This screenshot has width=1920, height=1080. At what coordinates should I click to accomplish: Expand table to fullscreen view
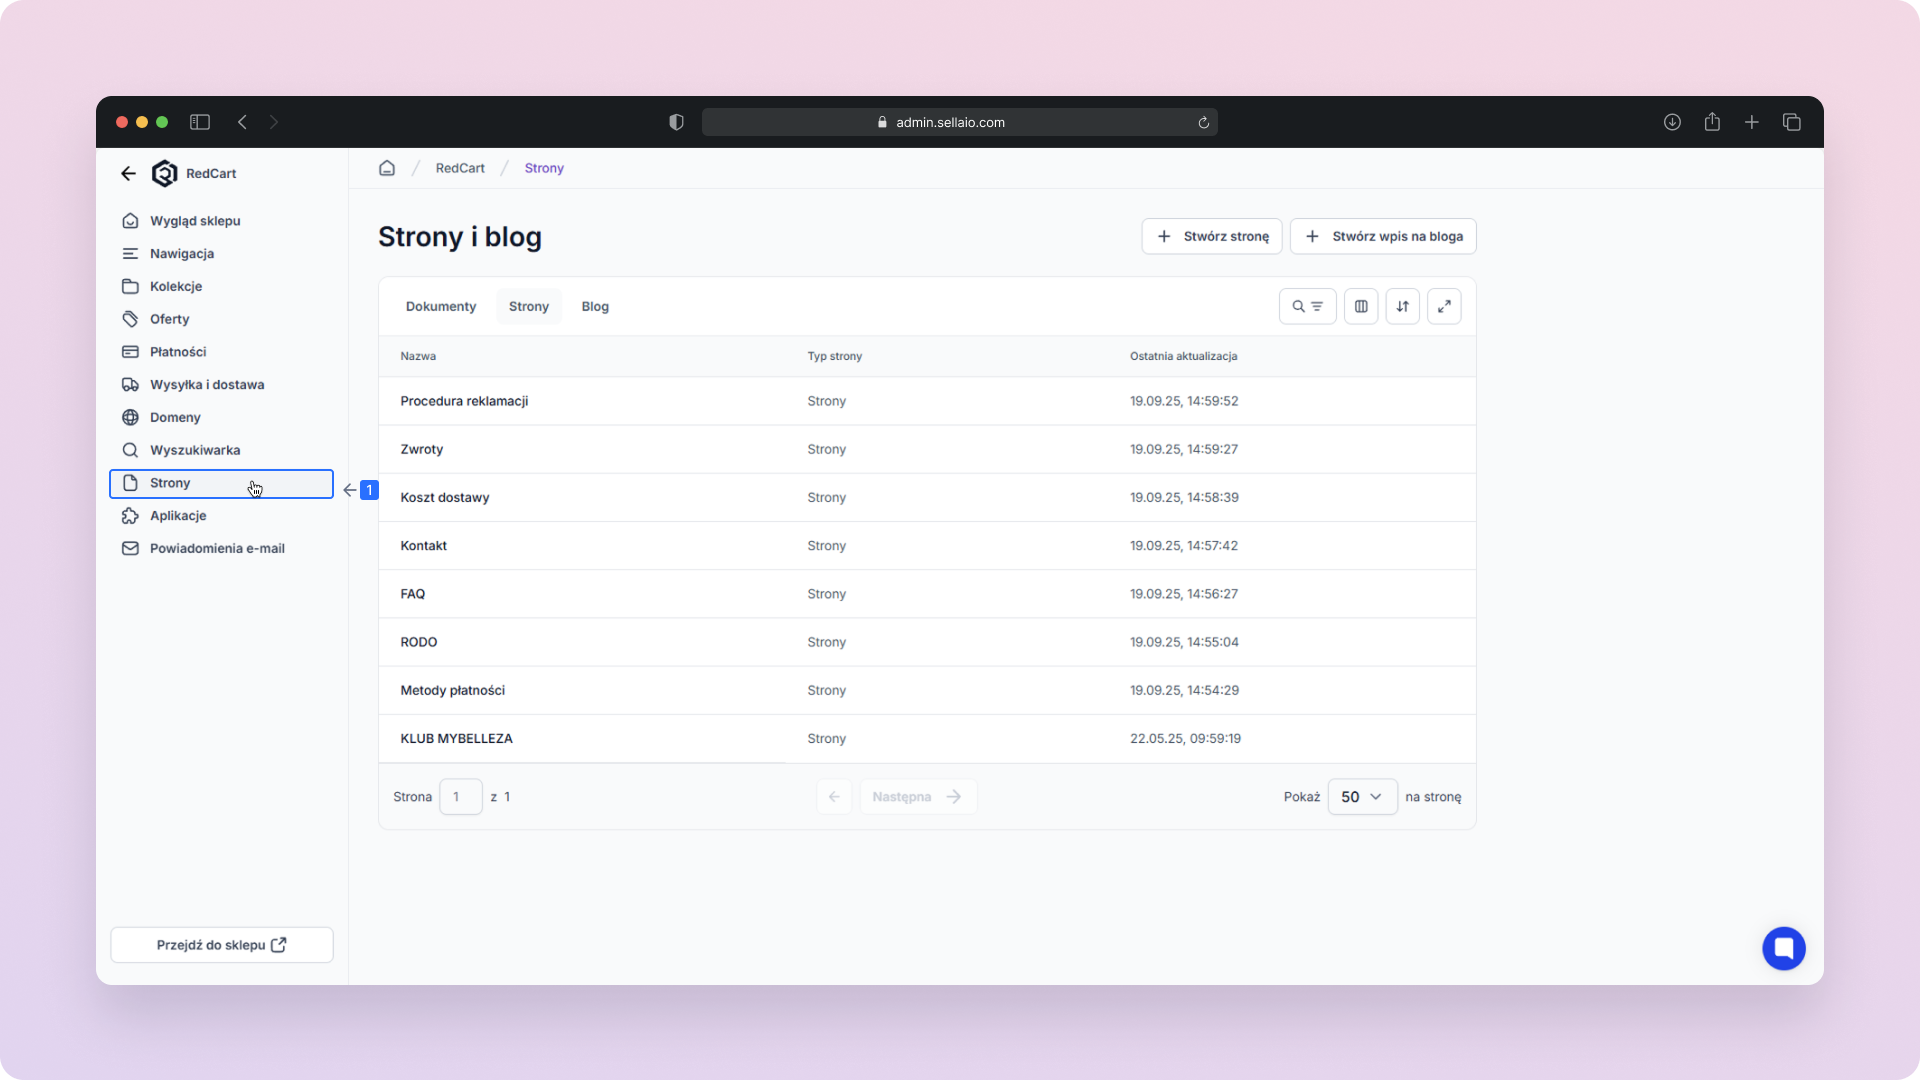pyautogui.click(x=1444, y=307)
